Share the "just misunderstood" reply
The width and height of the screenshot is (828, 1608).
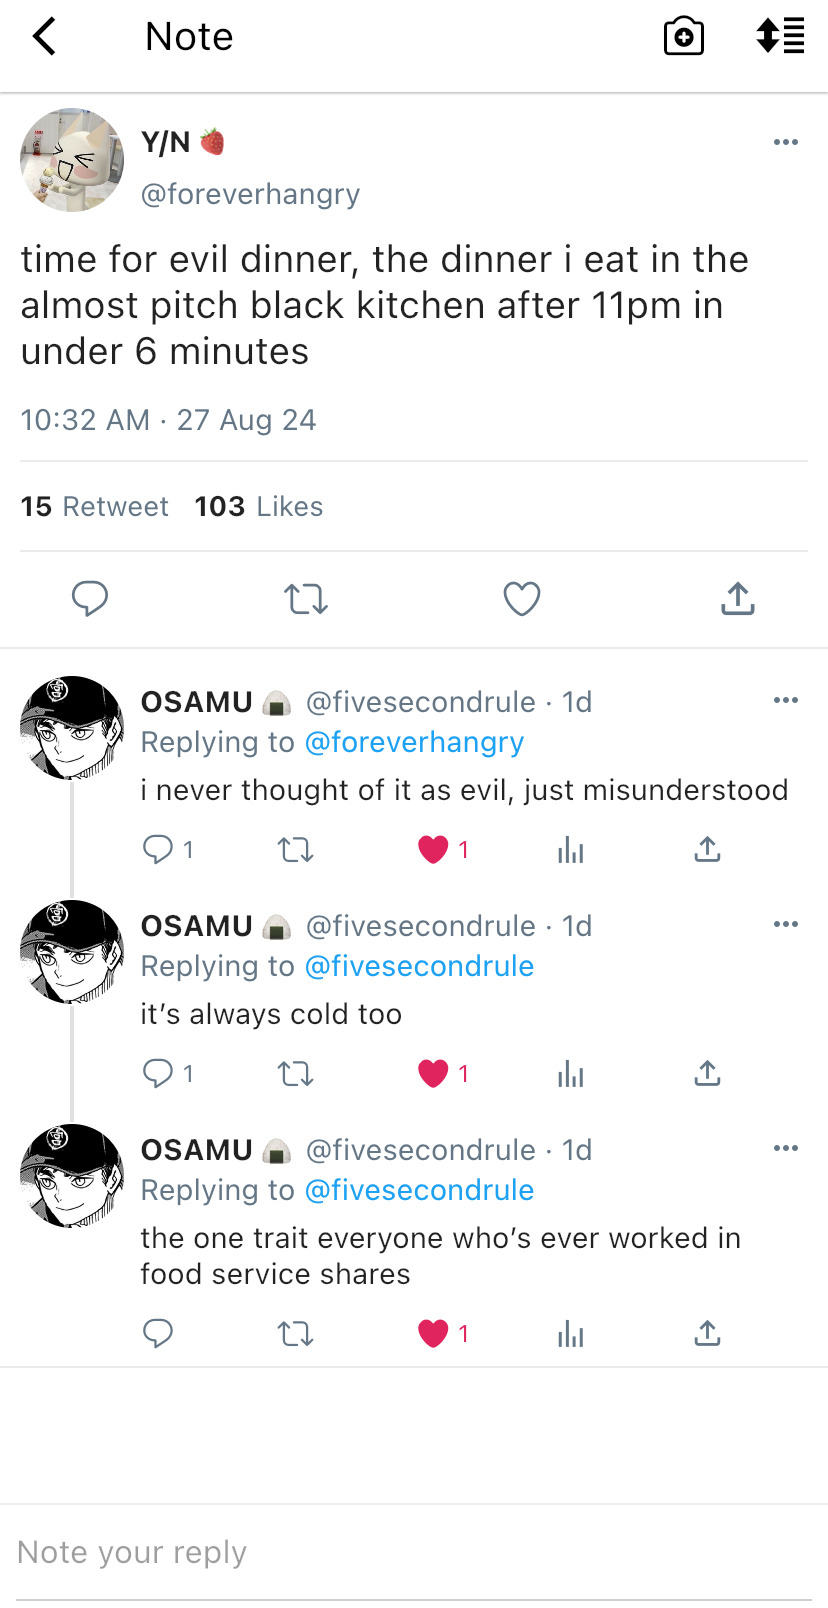point(707,850)
